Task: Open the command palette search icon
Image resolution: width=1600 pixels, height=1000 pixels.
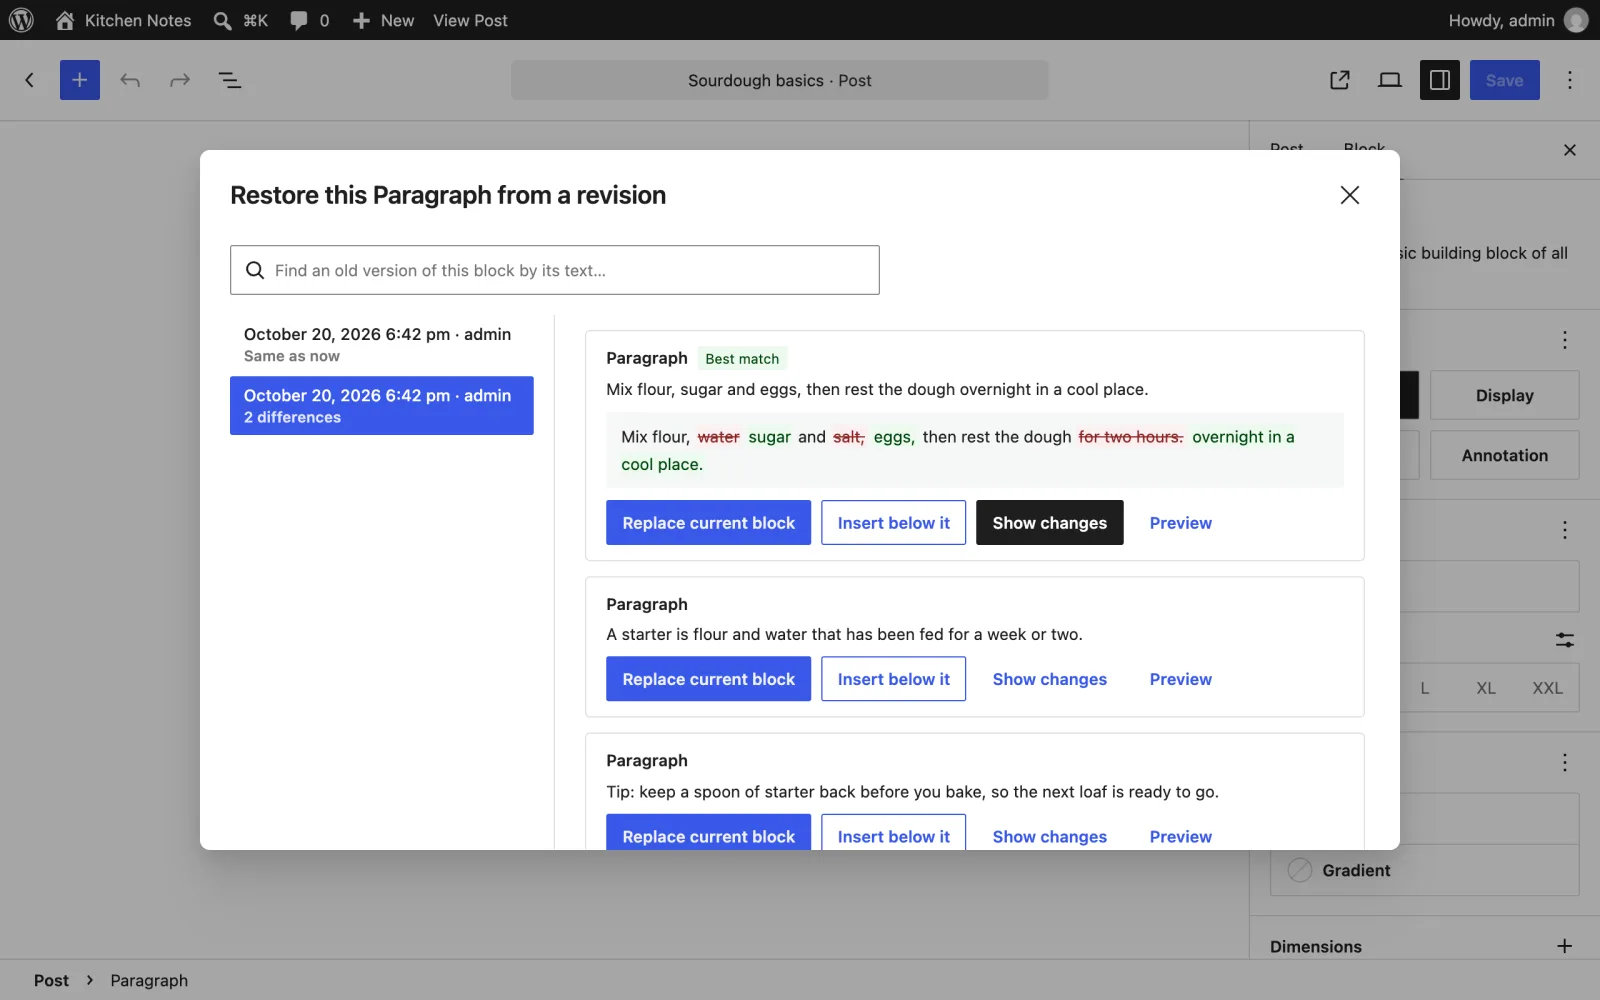Action: 241,20
